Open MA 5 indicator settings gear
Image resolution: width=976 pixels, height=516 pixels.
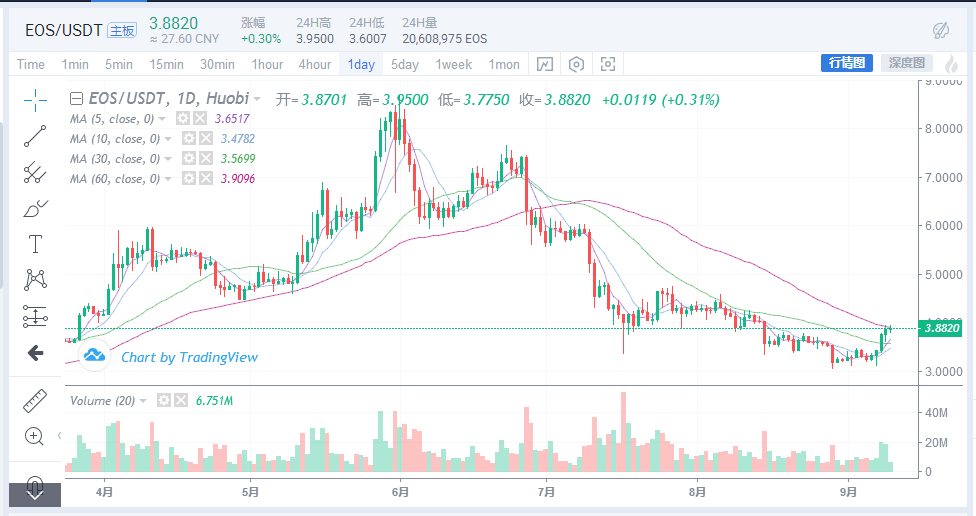[x=182, y=118]
